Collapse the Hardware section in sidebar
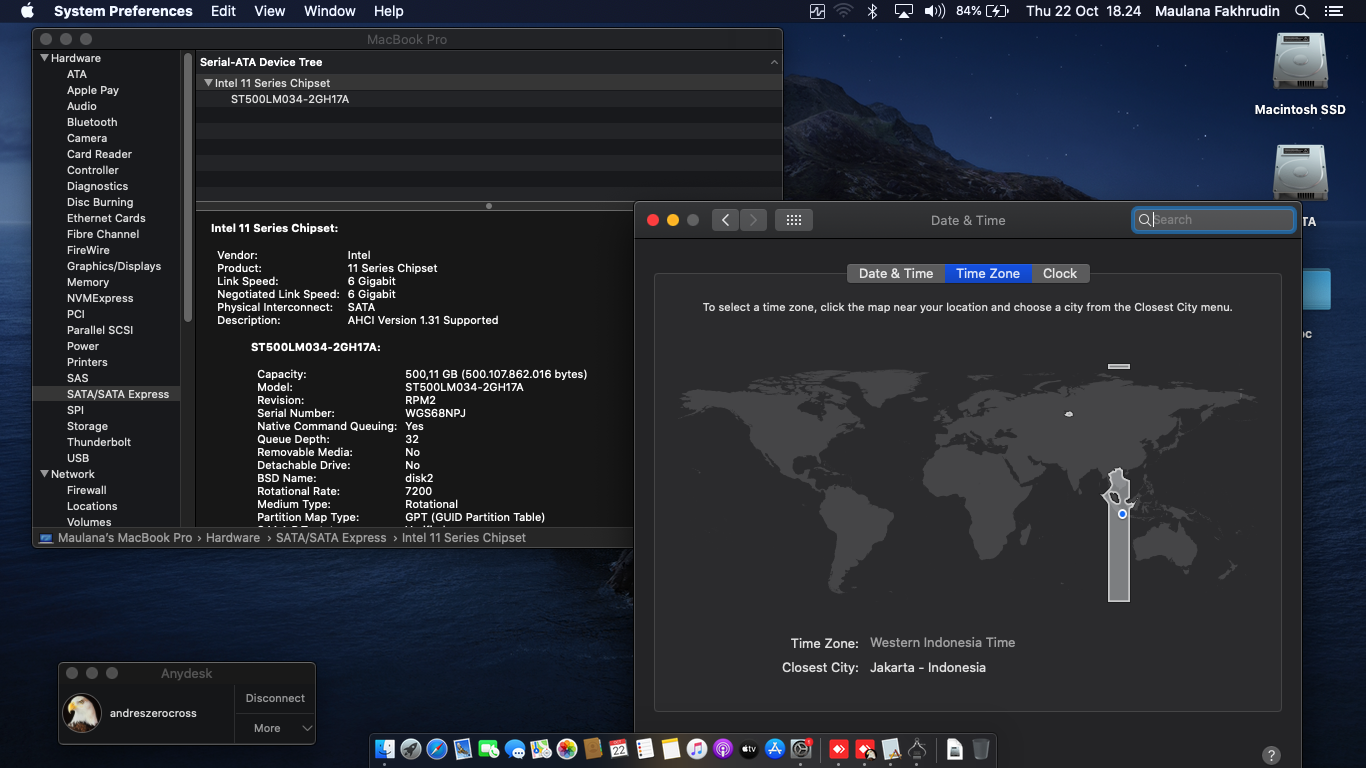This screenshot has width=1366, height=768. click(x=45, y=58)
